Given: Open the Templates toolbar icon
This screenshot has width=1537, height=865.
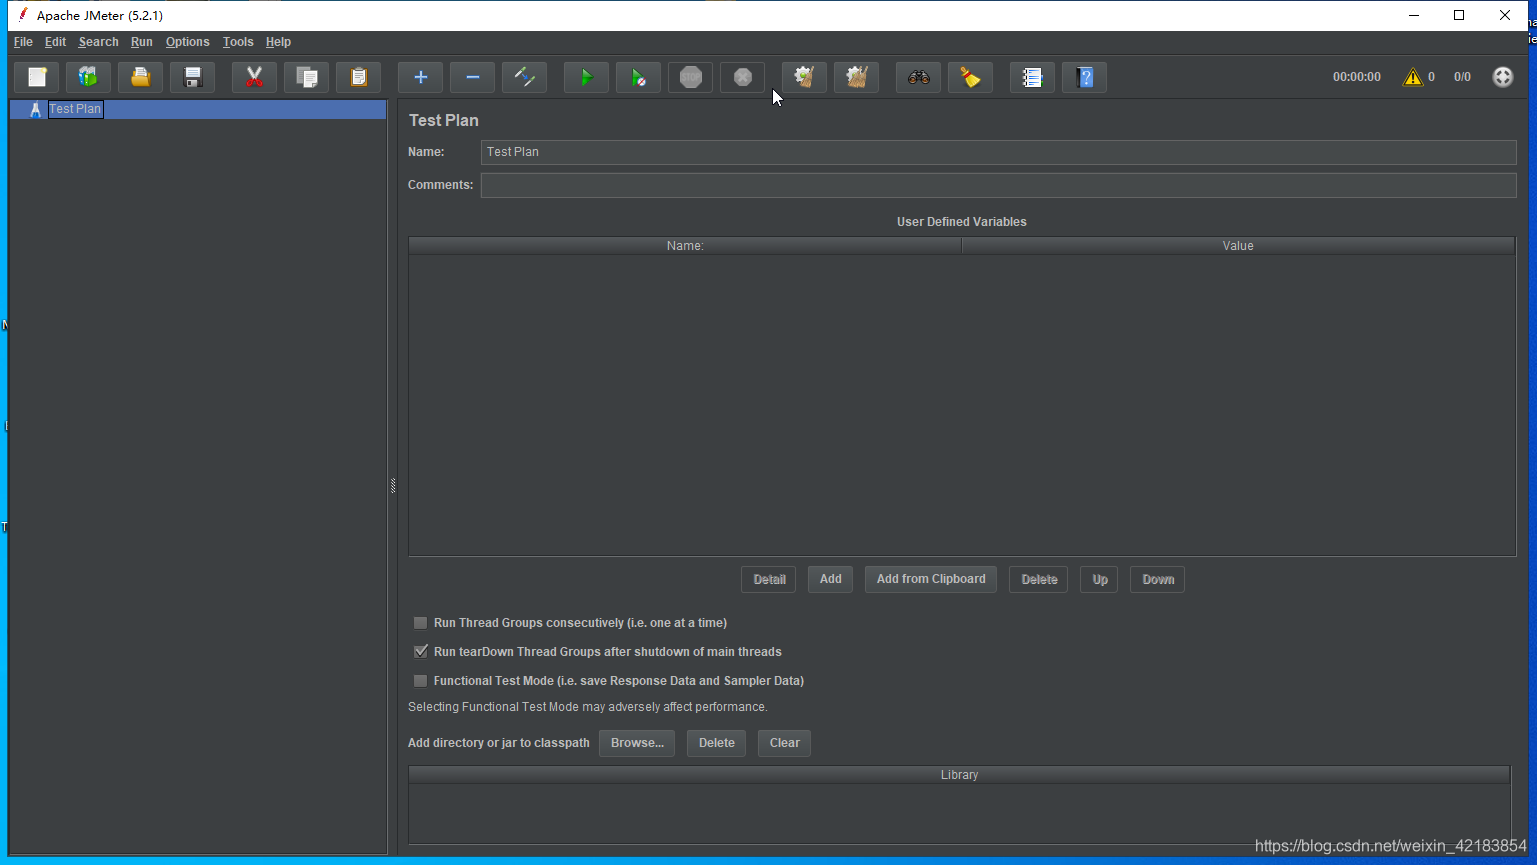Looking at the screenshot, I should pyautogui.click(x=89, y=77).
